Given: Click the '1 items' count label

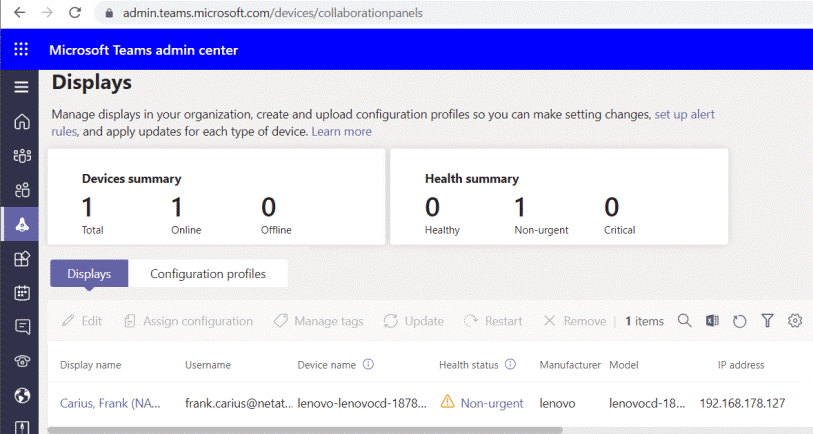Looking at the screenshot, I should point(644,321).
